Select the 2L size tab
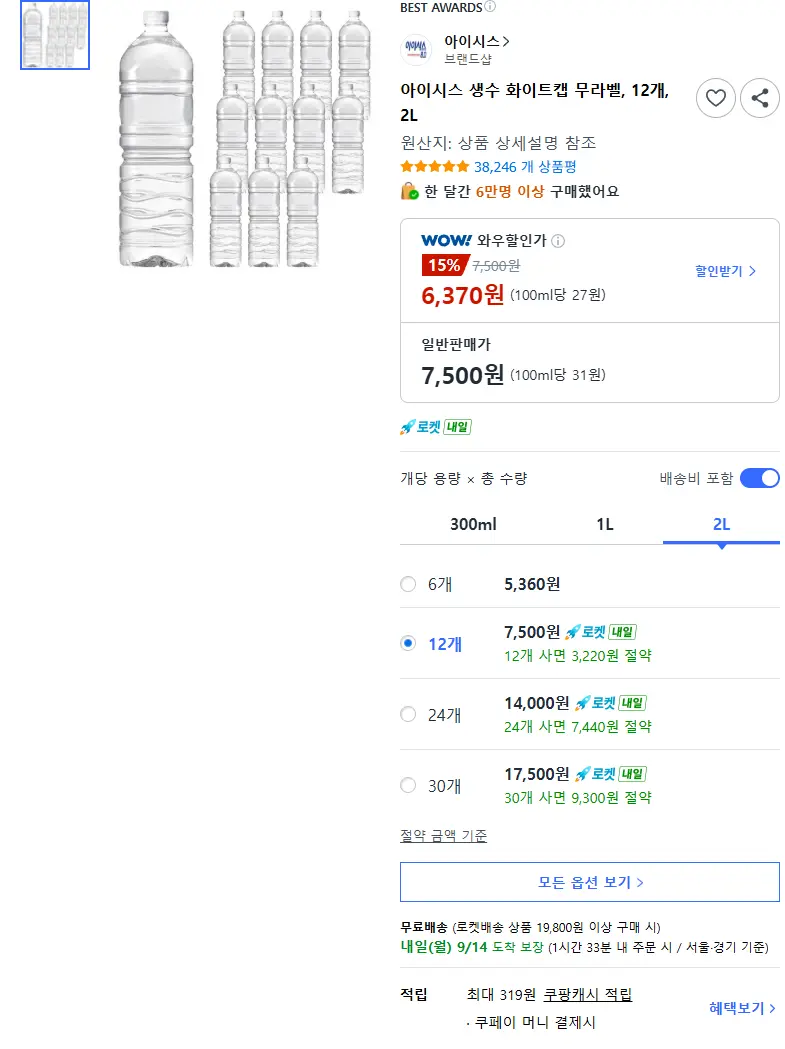 (x=721, y=524)
